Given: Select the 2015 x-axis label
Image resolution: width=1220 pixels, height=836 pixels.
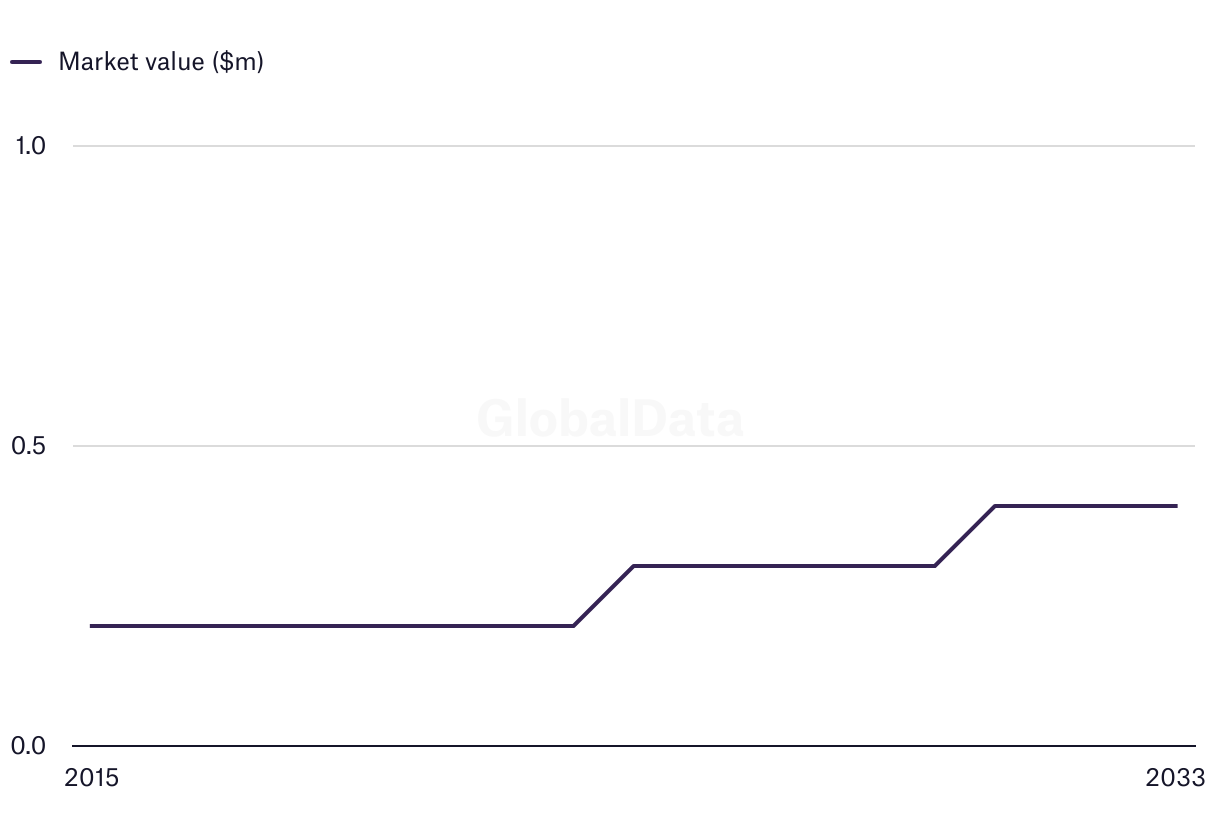Looking at the screenshot, I should pyautogui.click(x=91, y=778).
